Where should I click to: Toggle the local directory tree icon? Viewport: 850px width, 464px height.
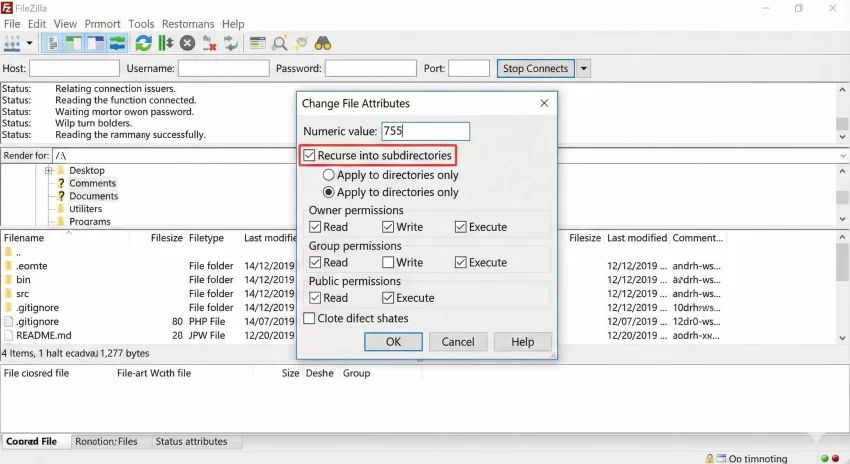point(74,43)
